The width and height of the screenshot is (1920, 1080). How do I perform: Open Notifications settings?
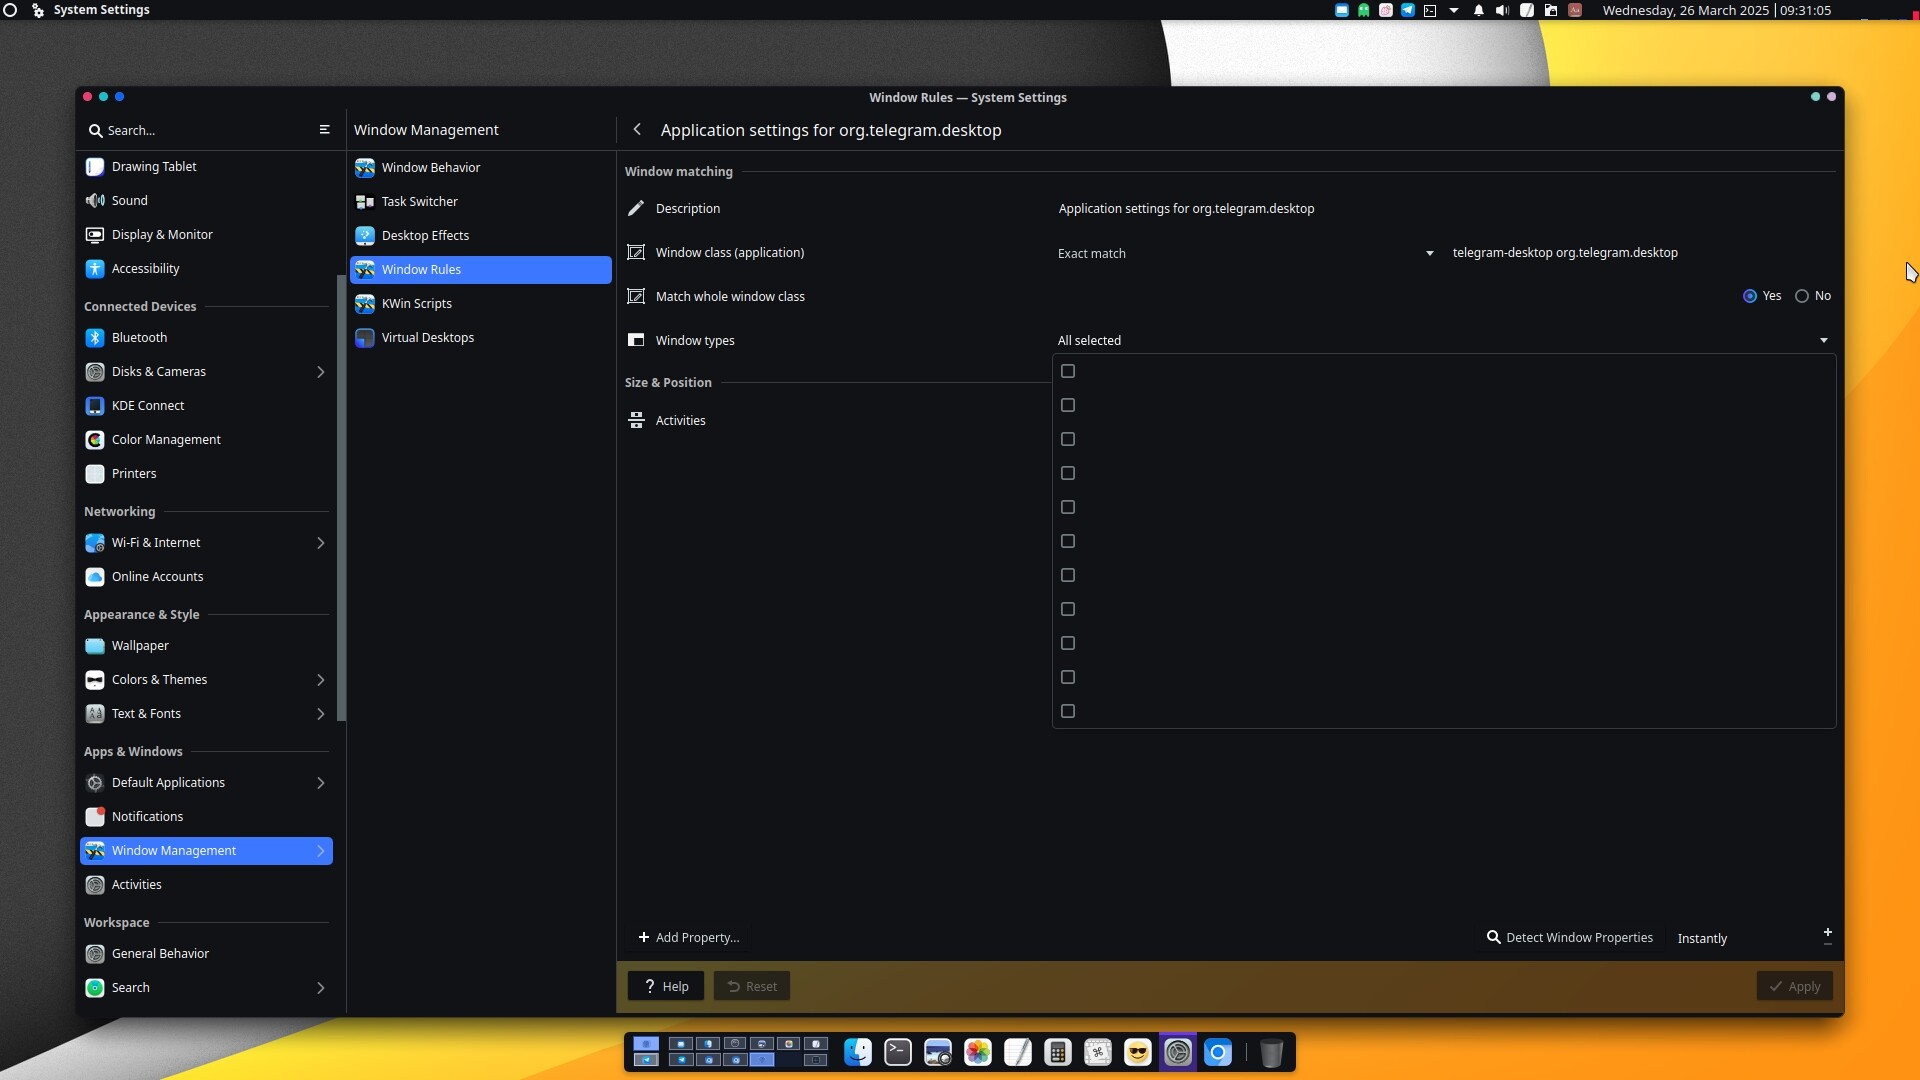pos(206,816)
